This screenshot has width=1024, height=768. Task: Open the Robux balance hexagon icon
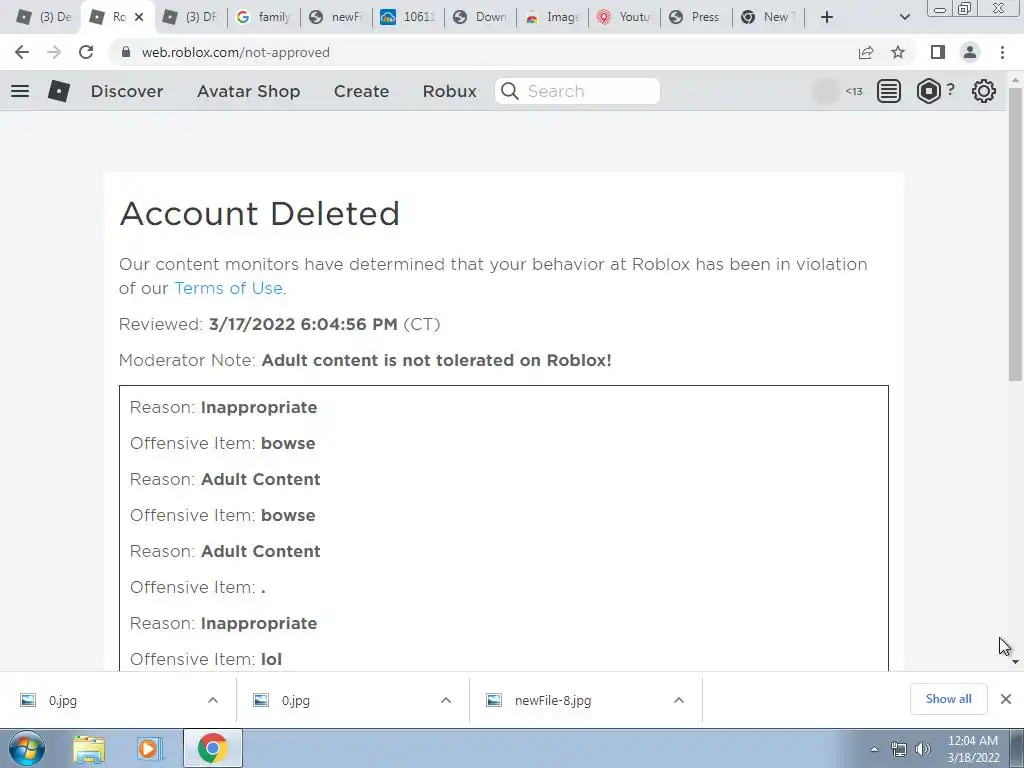929,91
